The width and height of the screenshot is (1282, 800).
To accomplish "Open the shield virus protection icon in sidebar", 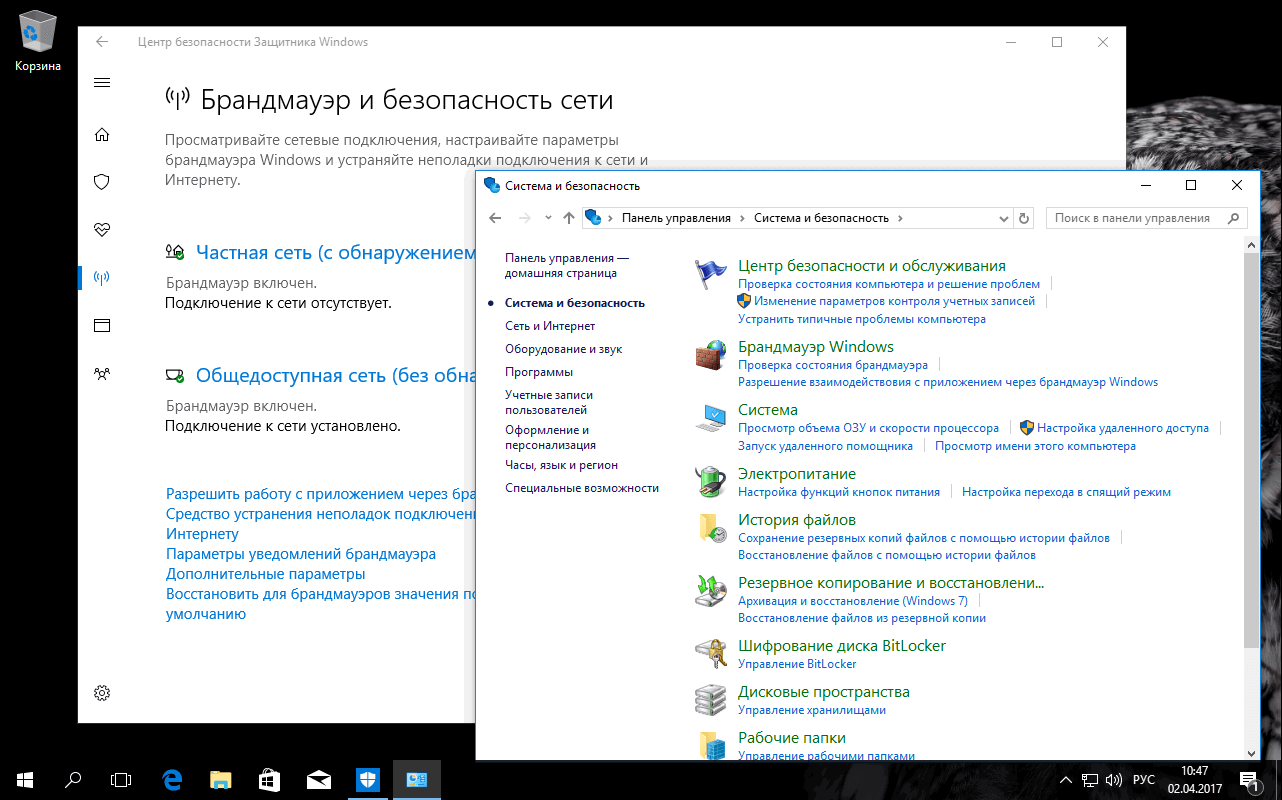I will 101,182.
